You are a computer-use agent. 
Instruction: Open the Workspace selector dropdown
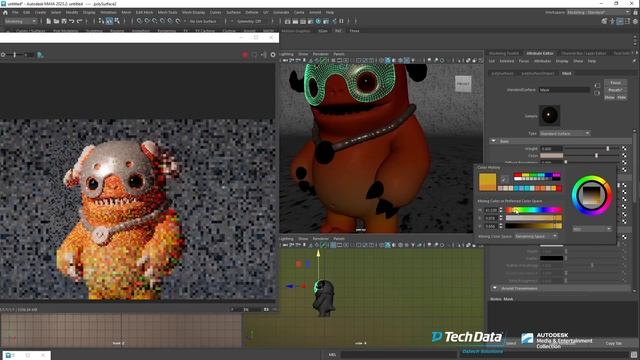point(598,12)
